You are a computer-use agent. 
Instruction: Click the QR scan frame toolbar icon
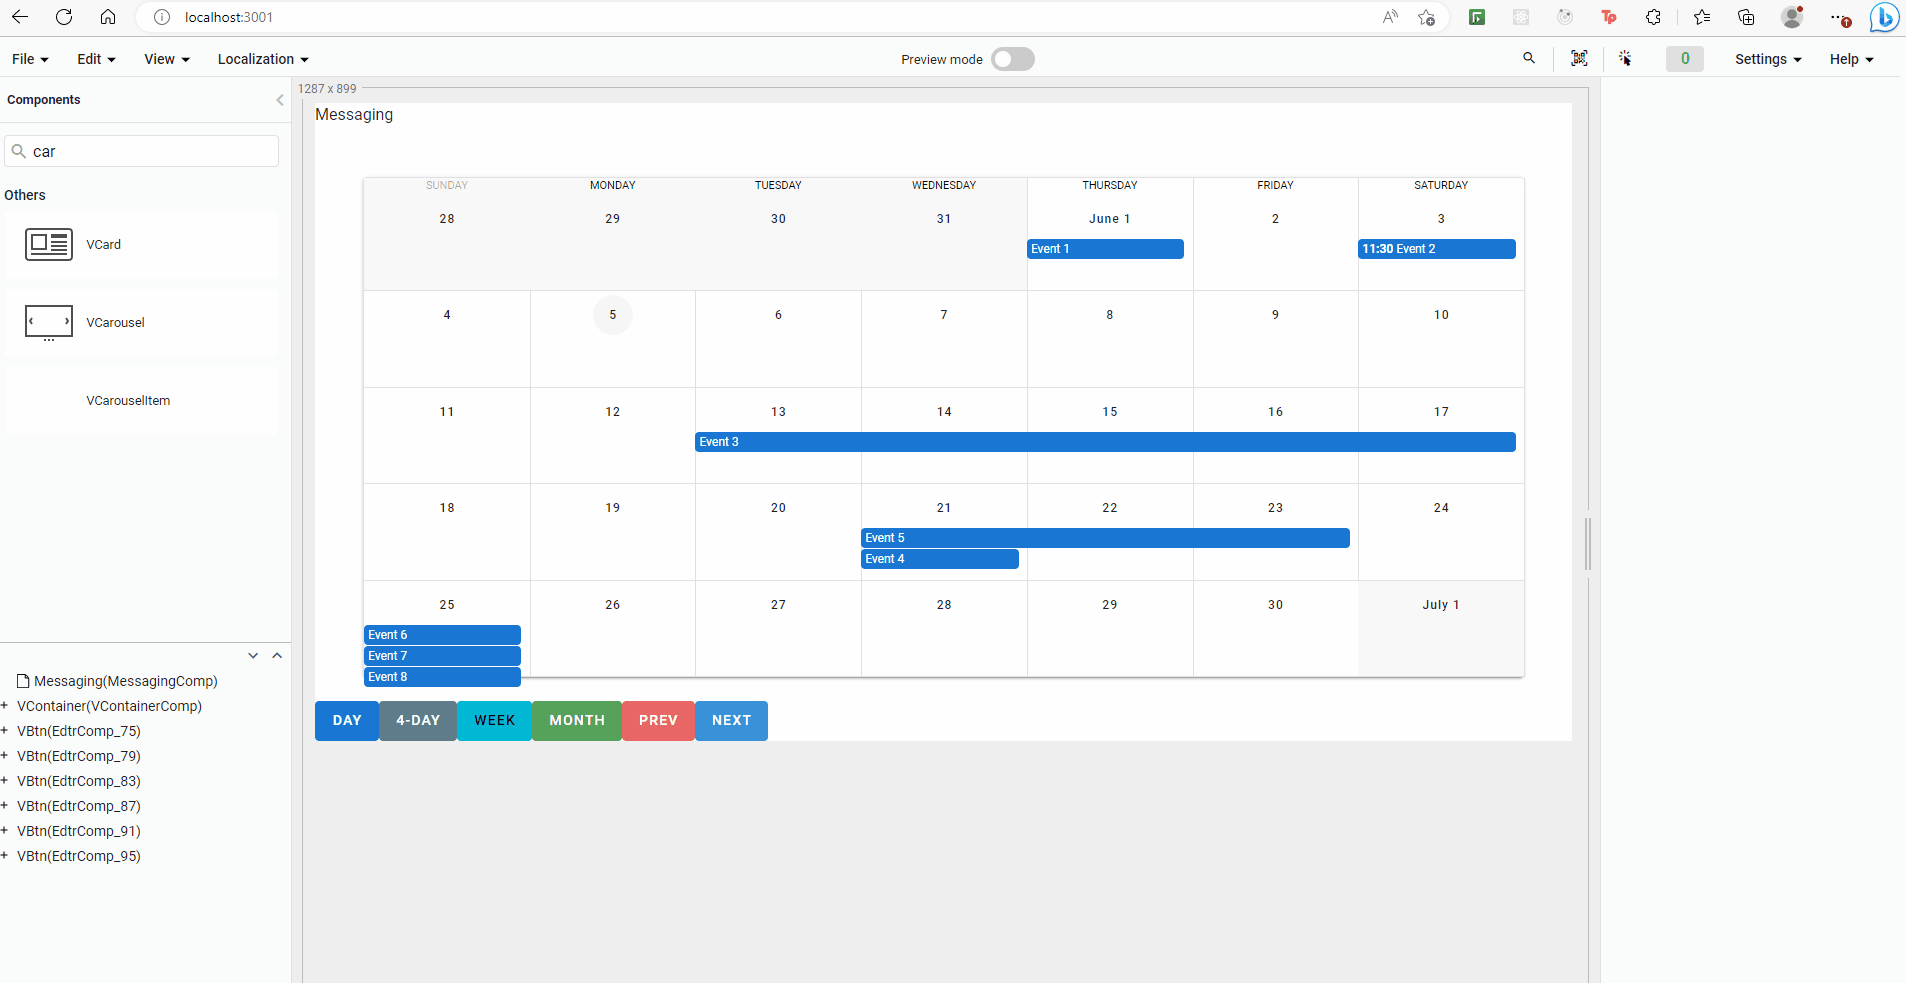coord(1579,58)
